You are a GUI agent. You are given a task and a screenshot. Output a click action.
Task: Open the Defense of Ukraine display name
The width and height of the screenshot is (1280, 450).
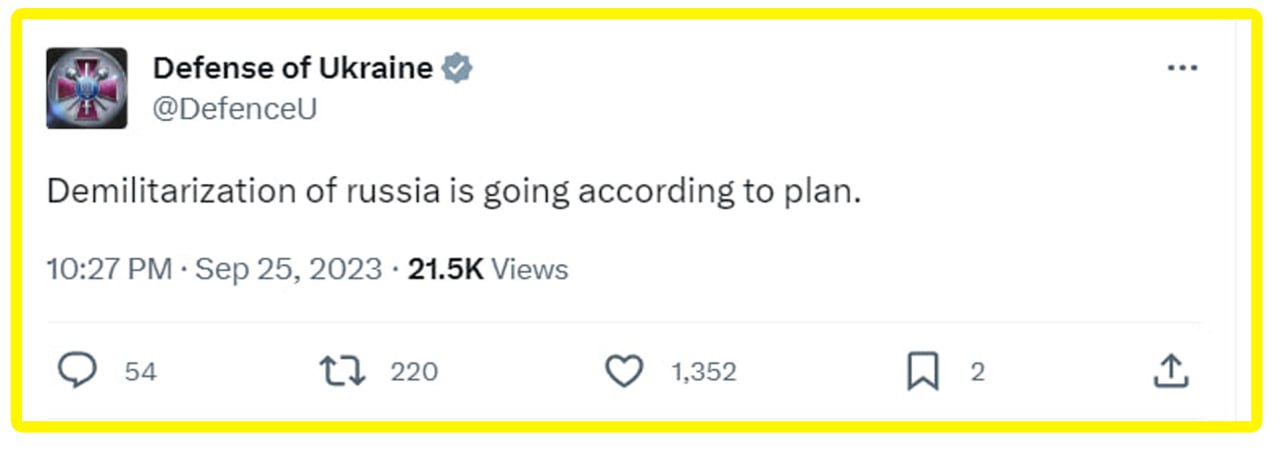click(292, 68)
